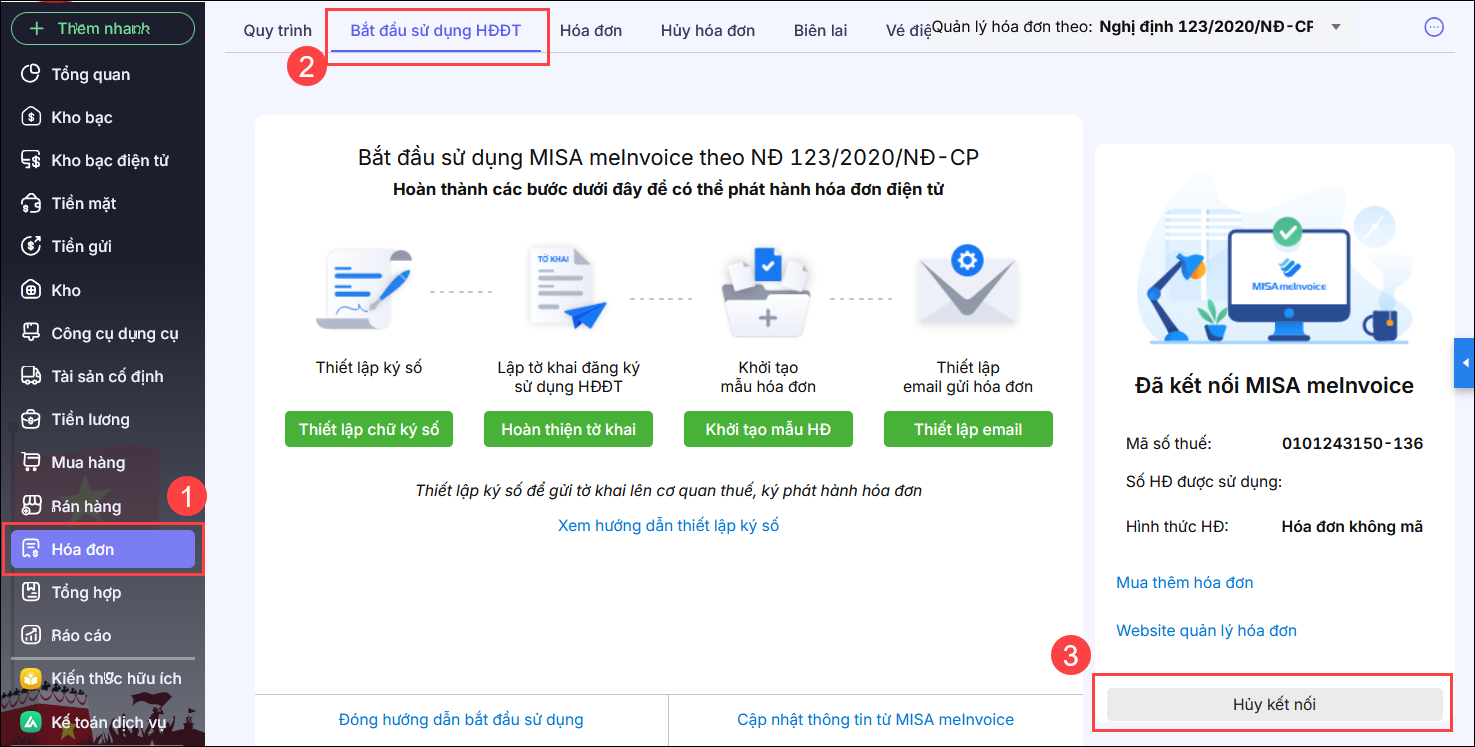Click the Tiền lương icon
The height and width of the screenshot is (747, 1475).
pyautogui.click(x=32, y=419)
